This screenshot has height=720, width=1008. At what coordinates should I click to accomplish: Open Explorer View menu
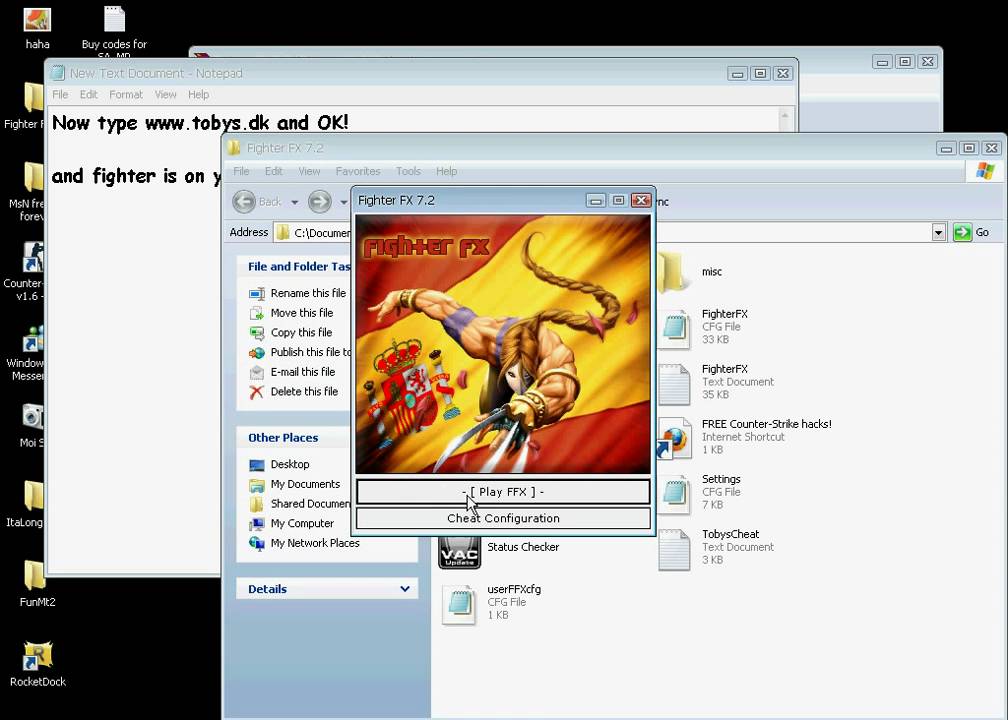point(309,171)
